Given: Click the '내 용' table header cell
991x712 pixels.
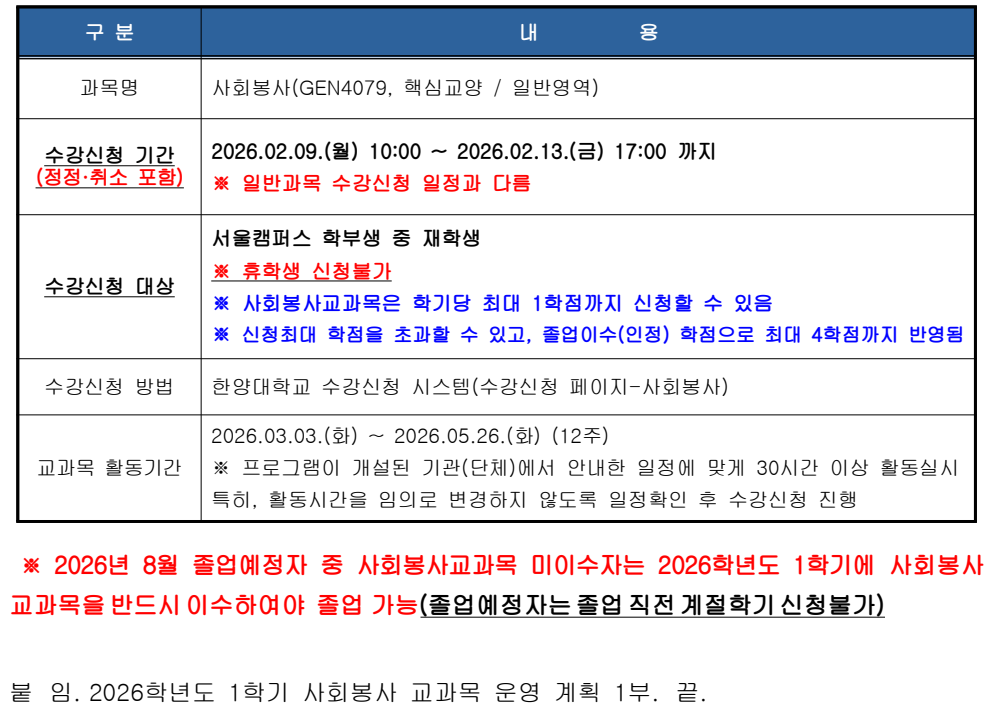Looking at the screenshot, I should [x=587, y=32].
